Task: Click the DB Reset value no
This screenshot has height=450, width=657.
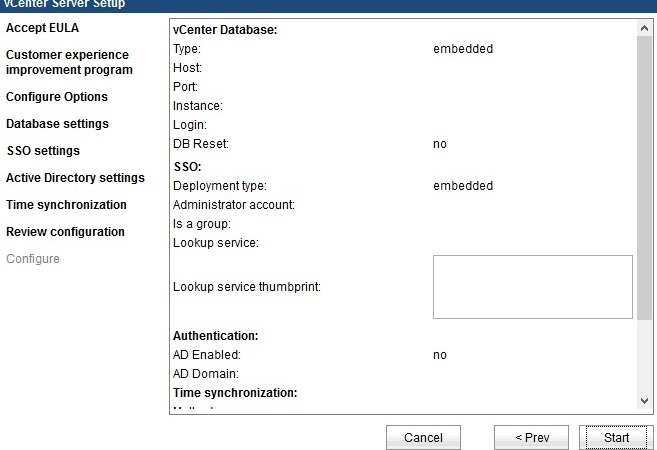Action: tap(440, 144)
